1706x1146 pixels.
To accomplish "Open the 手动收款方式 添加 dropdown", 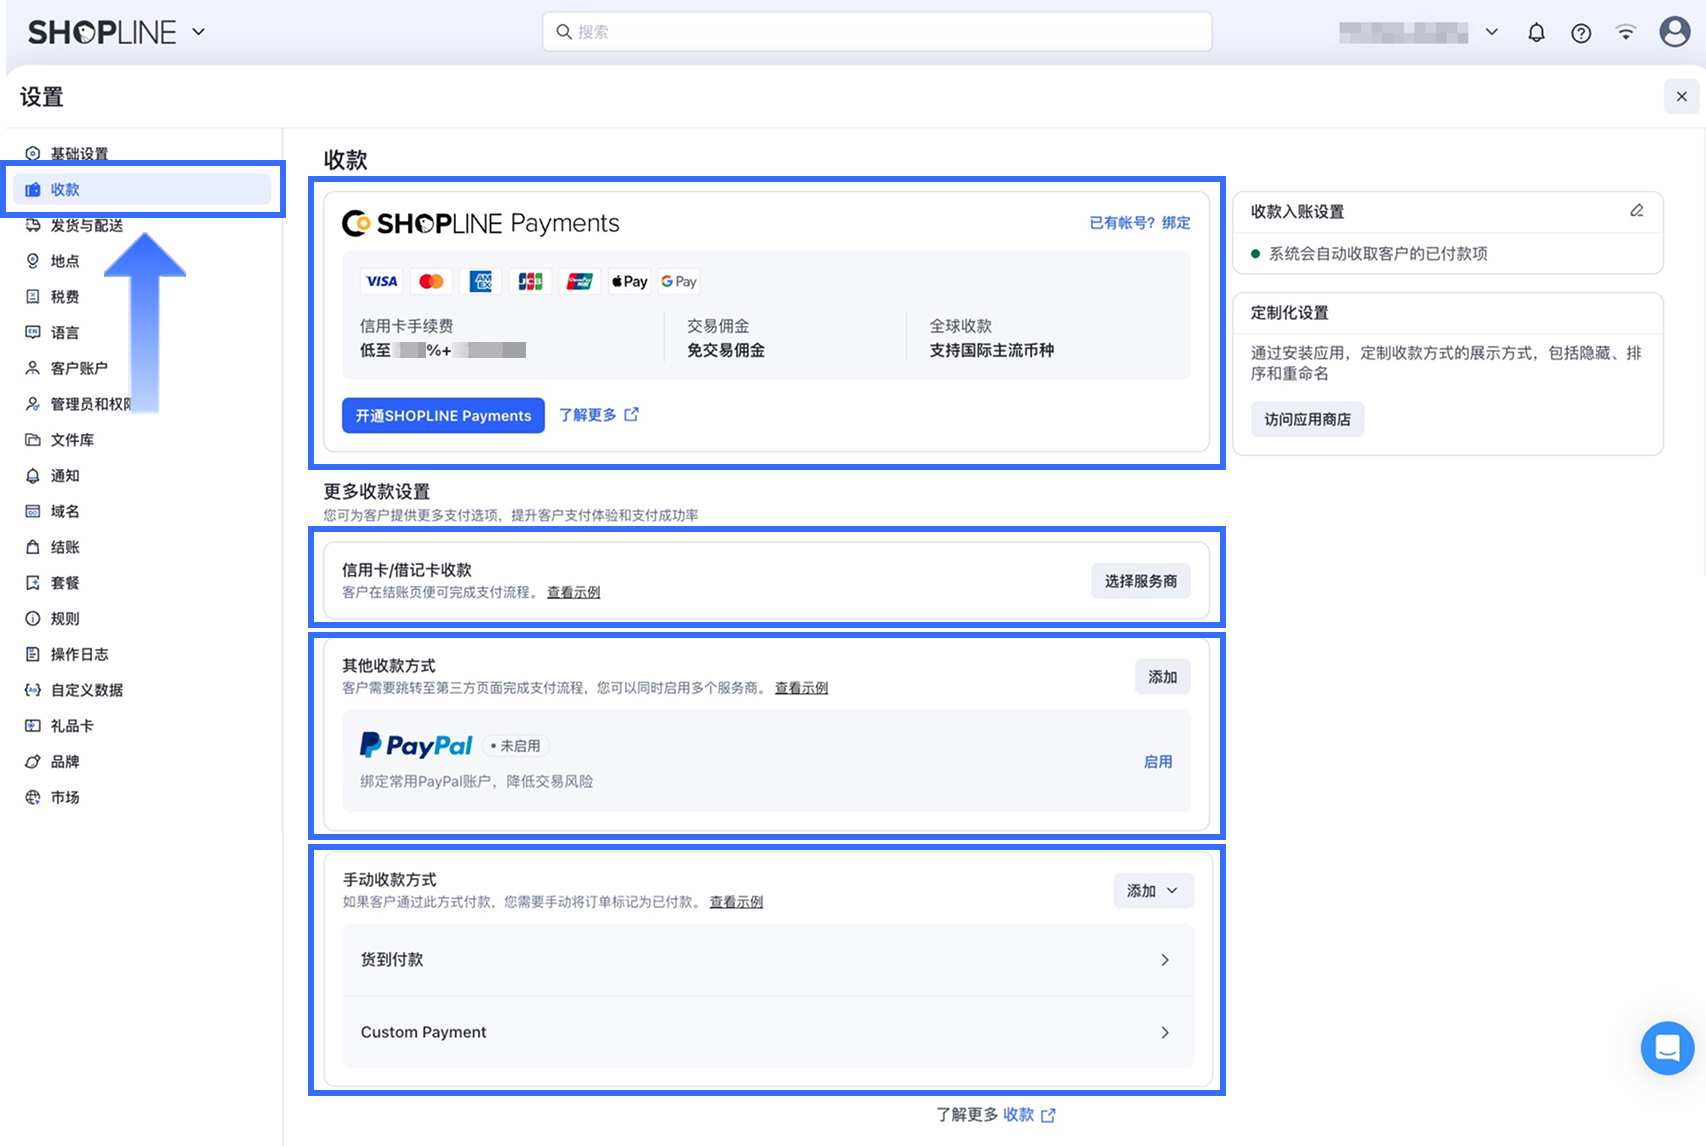I will [1153, 891].
